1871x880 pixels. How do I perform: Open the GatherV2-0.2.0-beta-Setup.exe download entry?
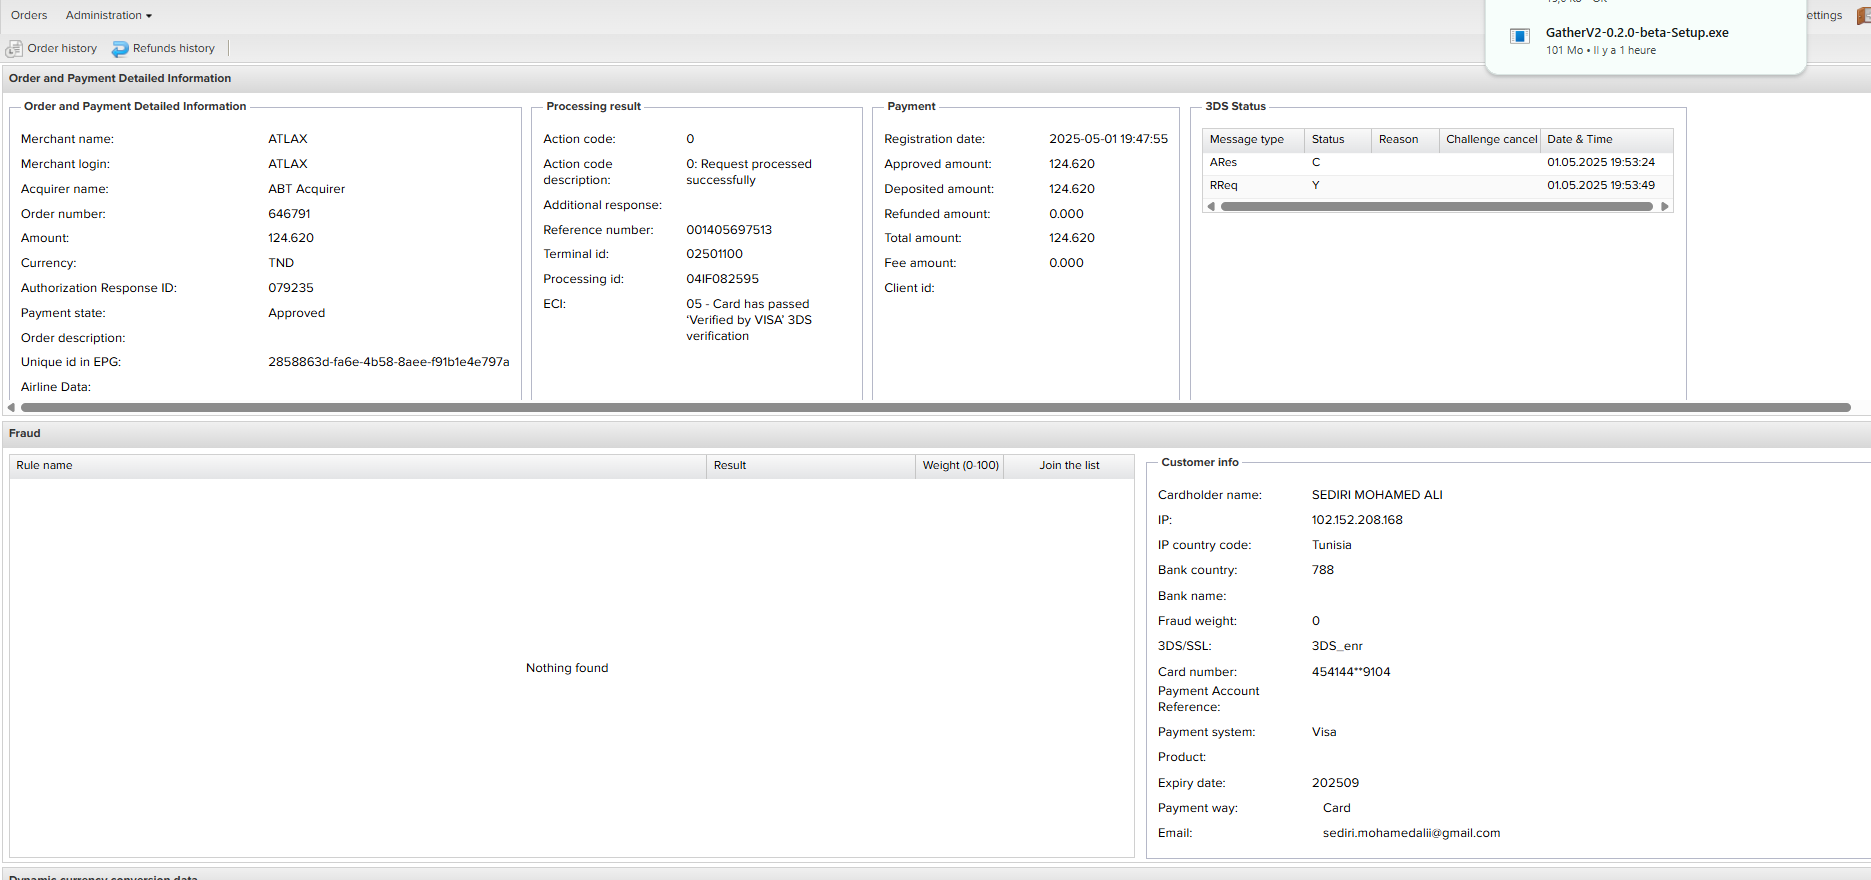[1636, 33]
